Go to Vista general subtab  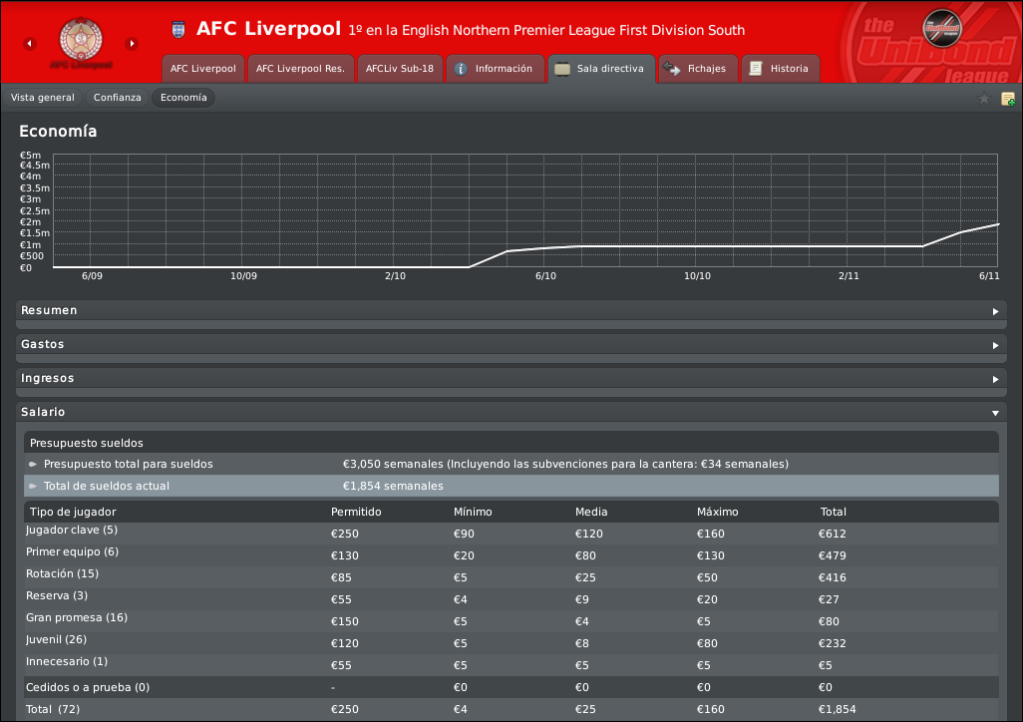pyautogui.click(x=43, y=97)
